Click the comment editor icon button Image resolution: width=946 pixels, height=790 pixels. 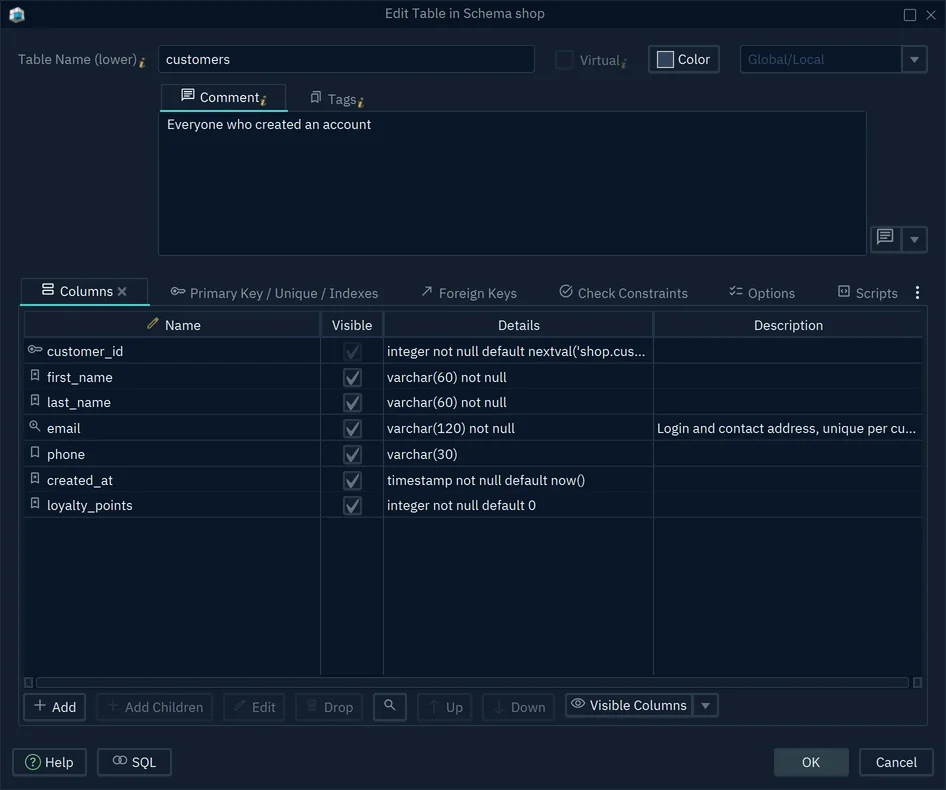(885, 238)
